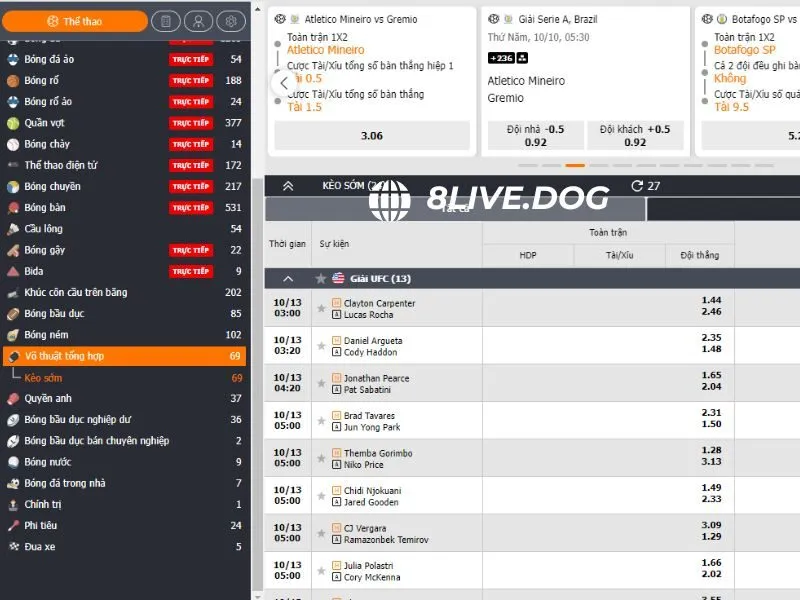Click the Bida billiards icon
The width and height of the screenshot is (800, 600).
pos(13,271)
